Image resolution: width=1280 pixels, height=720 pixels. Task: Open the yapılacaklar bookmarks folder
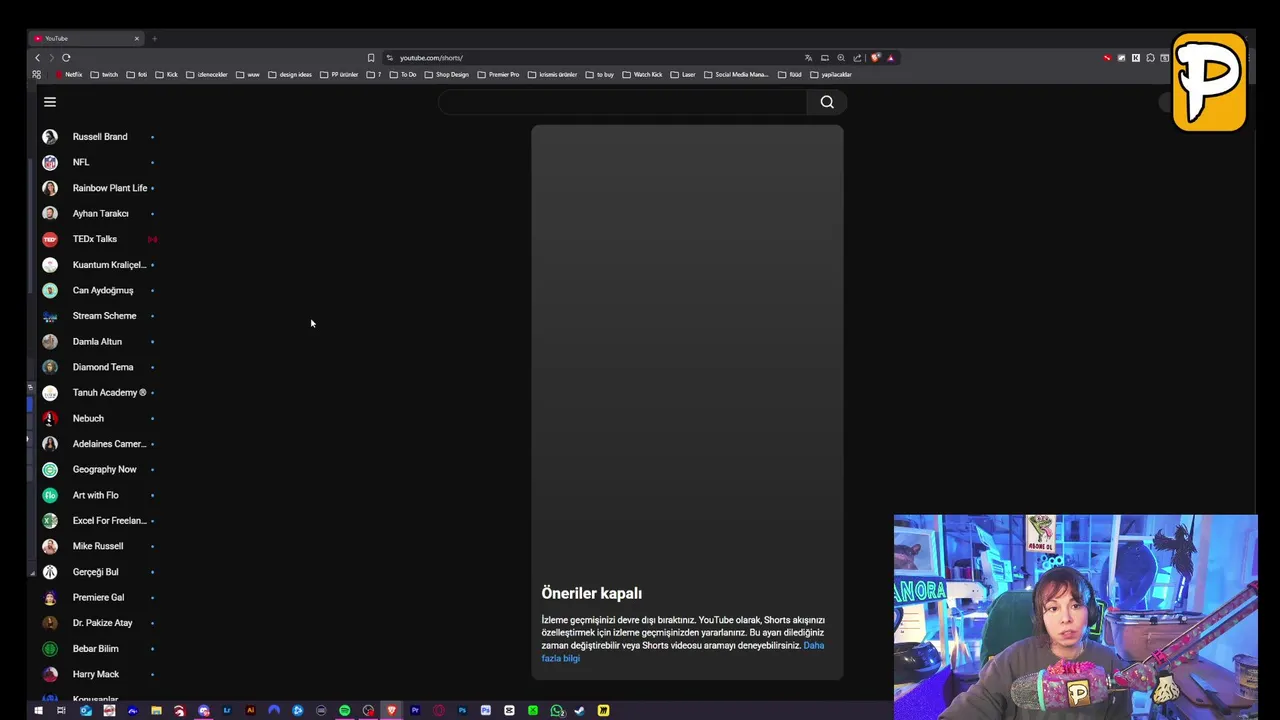tap(830, 75)
